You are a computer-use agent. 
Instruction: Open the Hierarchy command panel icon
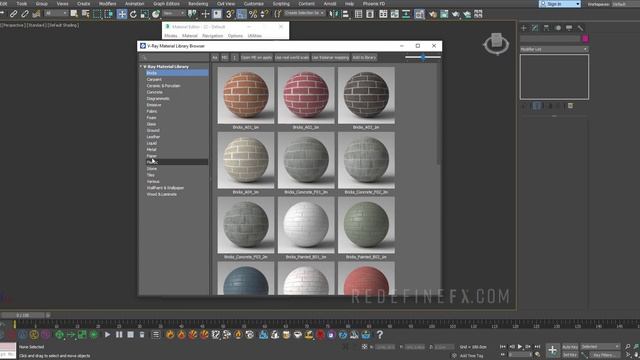click(x=546, y=28)
